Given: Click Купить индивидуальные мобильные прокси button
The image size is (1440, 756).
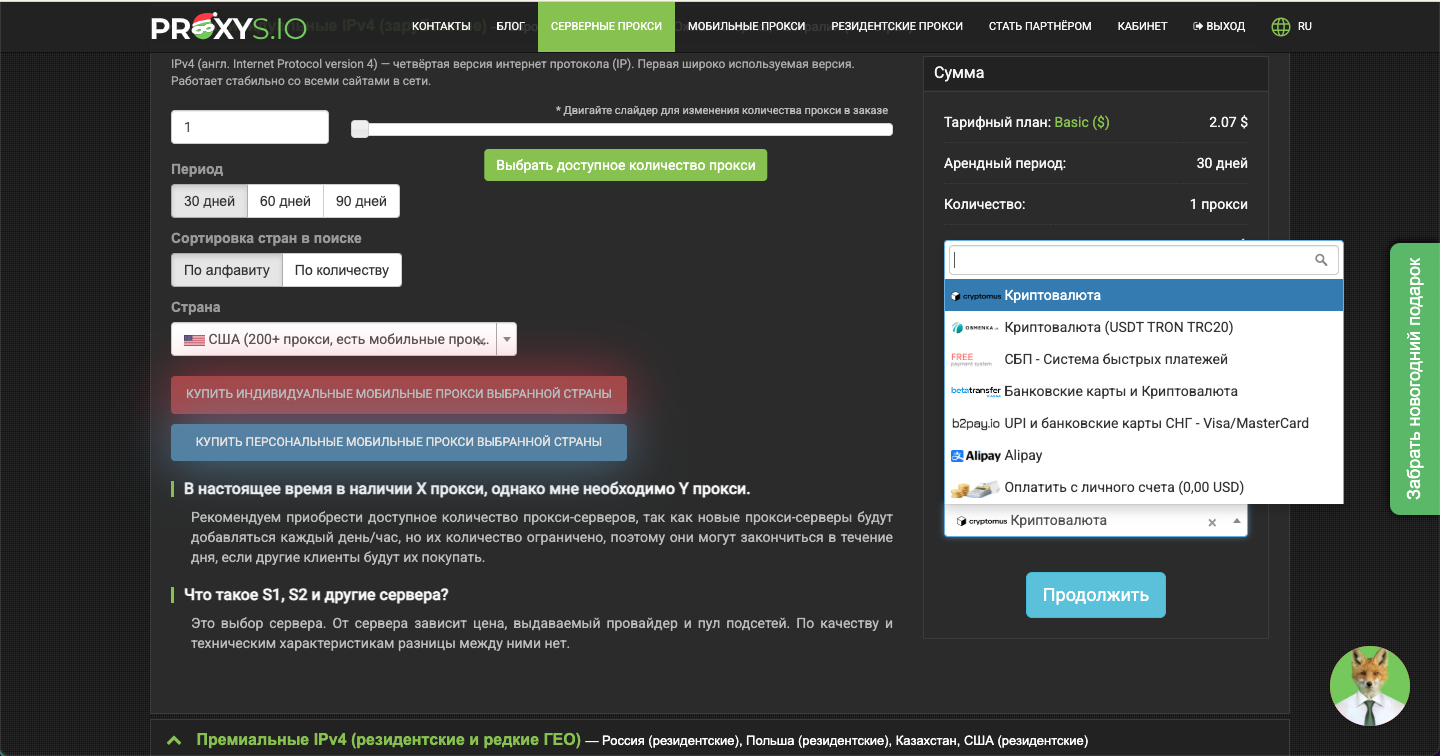Looking at the screenshot, I should (399, 394).
